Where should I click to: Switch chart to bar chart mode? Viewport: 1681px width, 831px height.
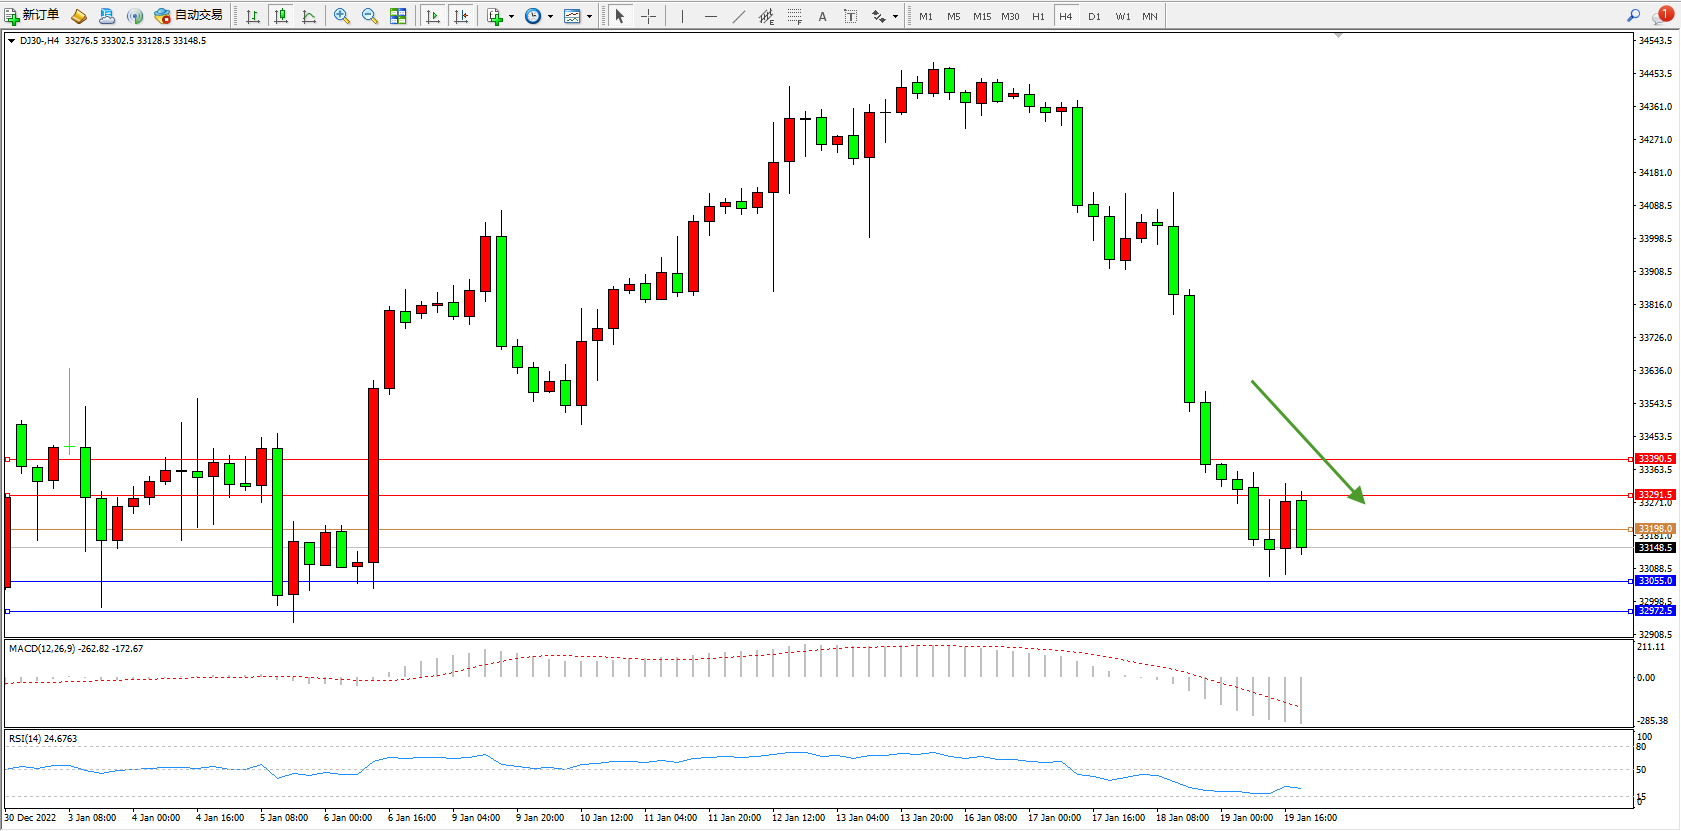253,16
